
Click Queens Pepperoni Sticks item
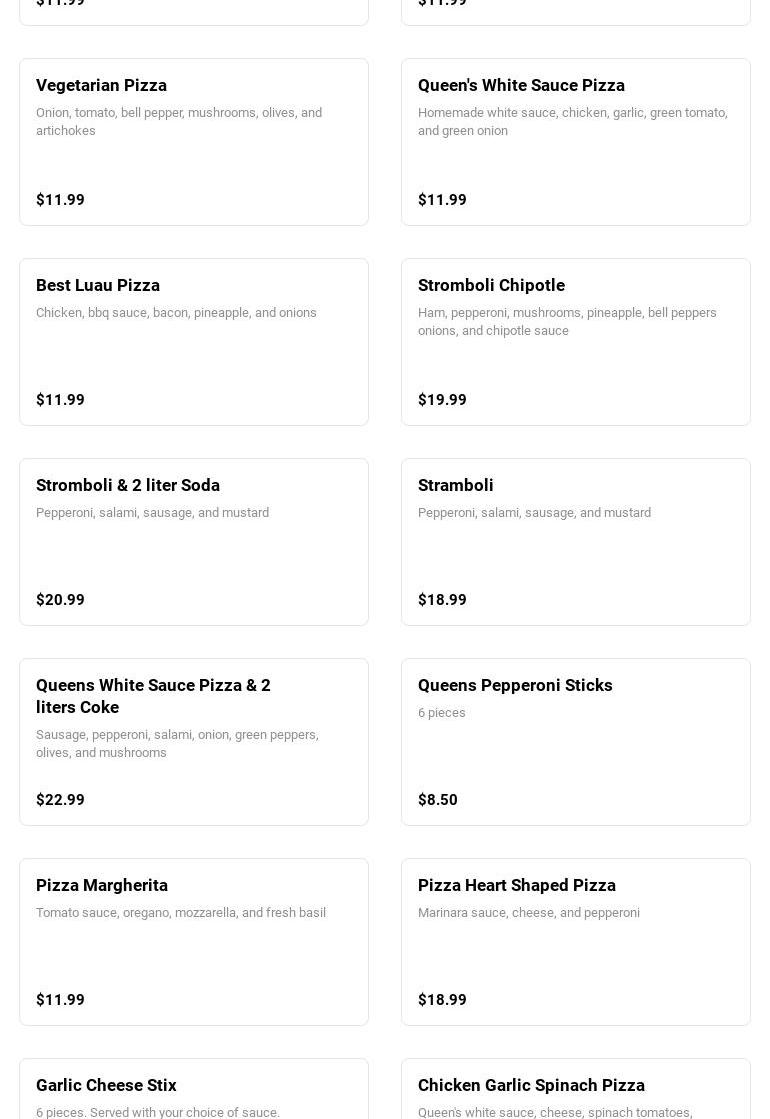click(x=575, y=742)
